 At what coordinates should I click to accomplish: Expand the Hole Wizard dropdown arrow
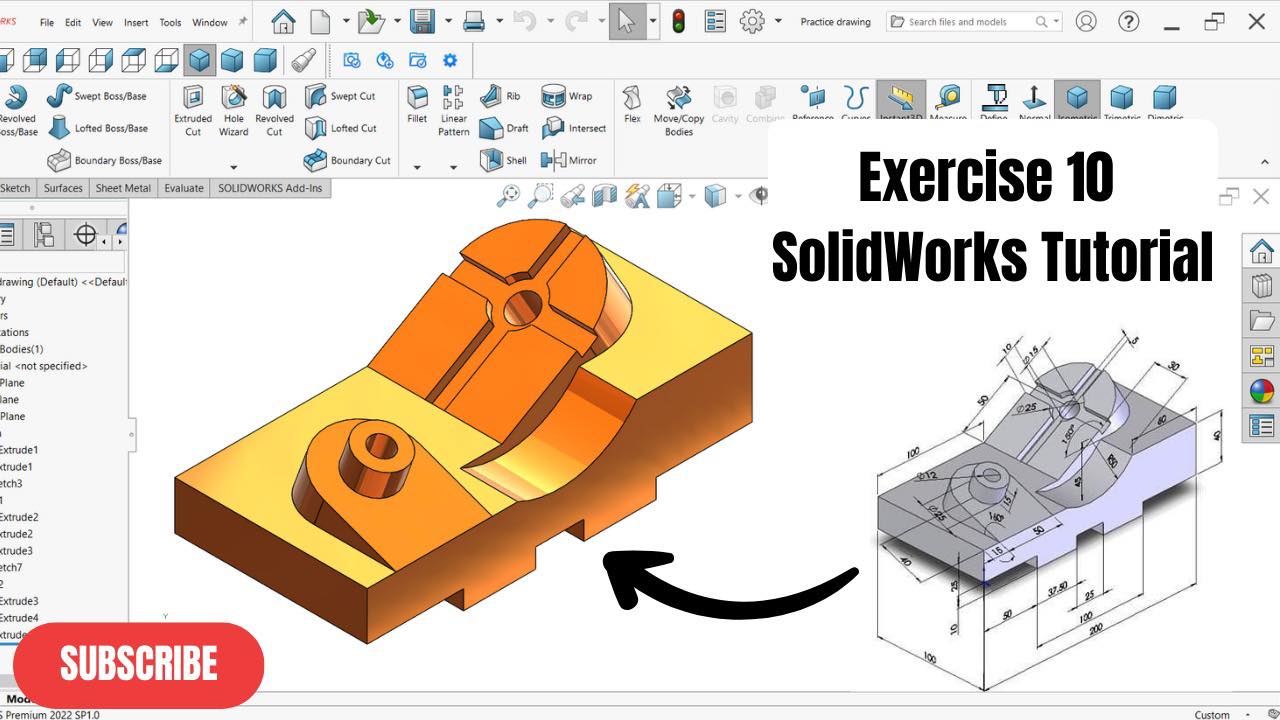234,167
